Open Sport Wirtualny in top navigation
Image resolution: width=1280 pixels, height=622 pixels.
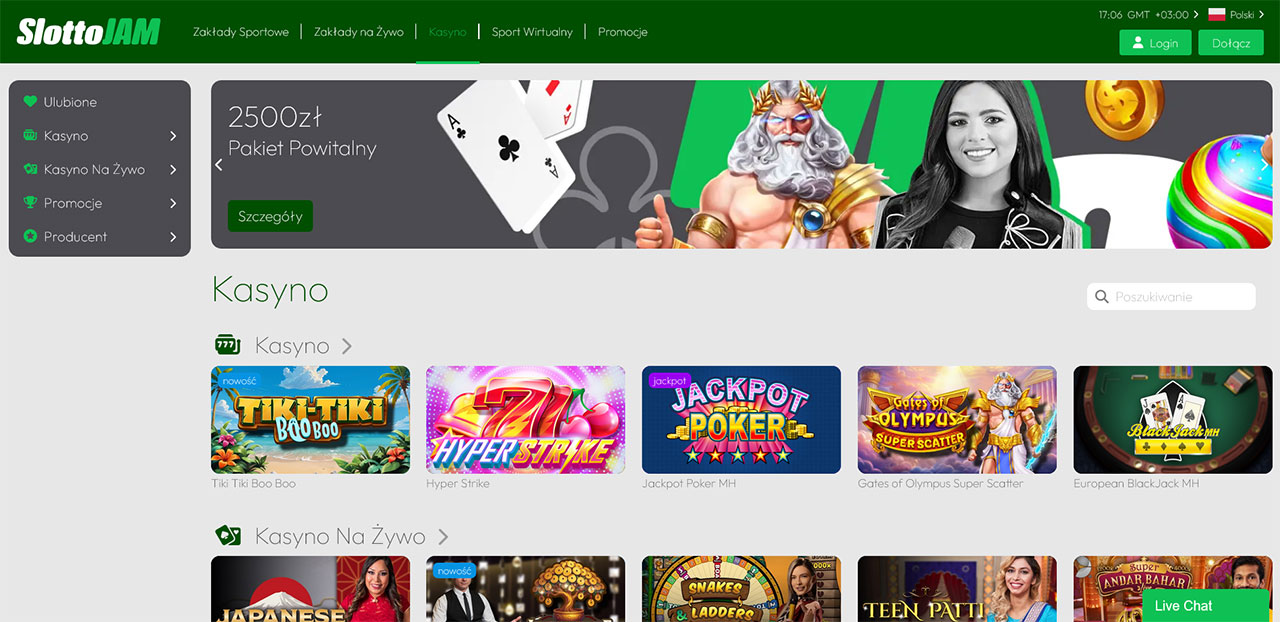point(532,32)
